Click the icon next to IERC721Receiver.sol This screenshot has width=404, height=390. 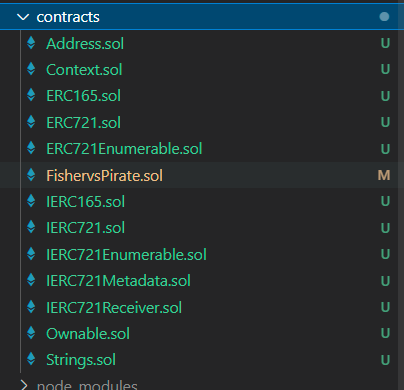31,307
